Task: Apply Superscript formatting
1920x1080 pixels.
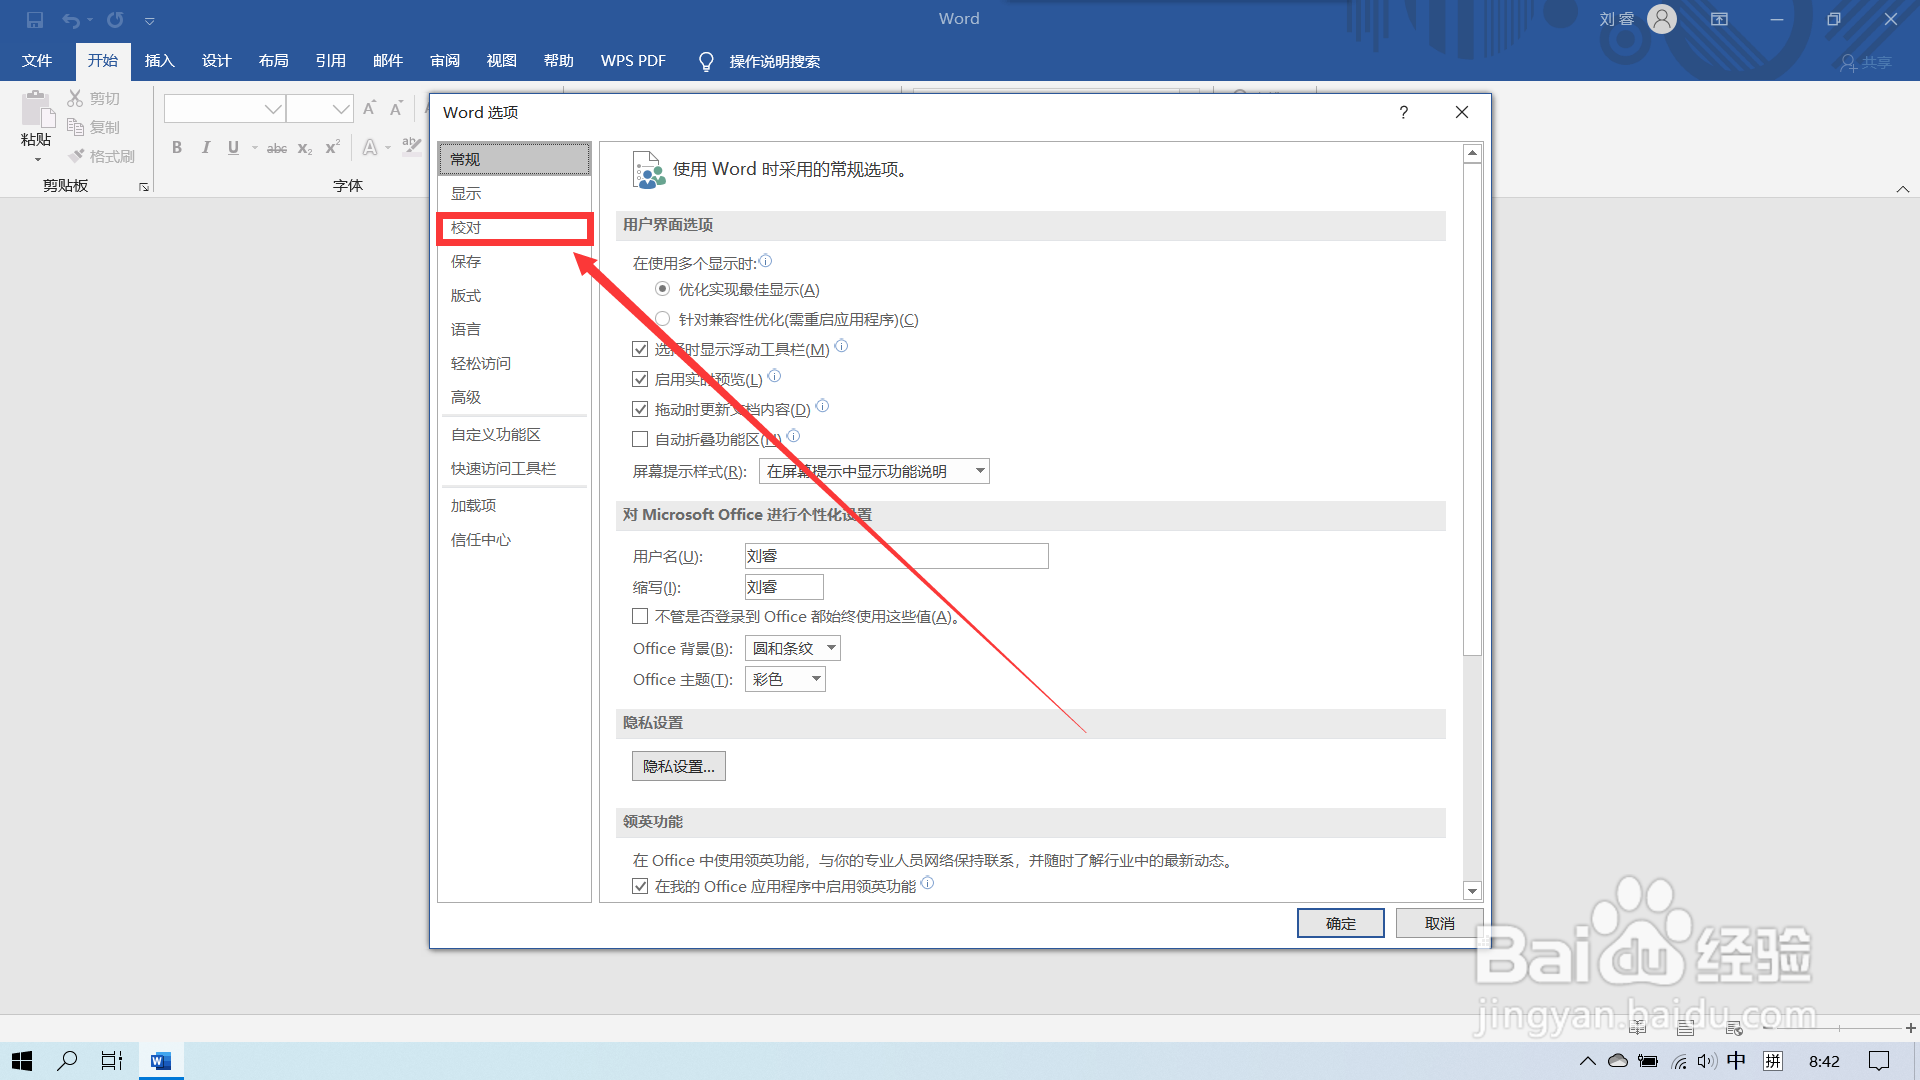Action: point(333,148)
